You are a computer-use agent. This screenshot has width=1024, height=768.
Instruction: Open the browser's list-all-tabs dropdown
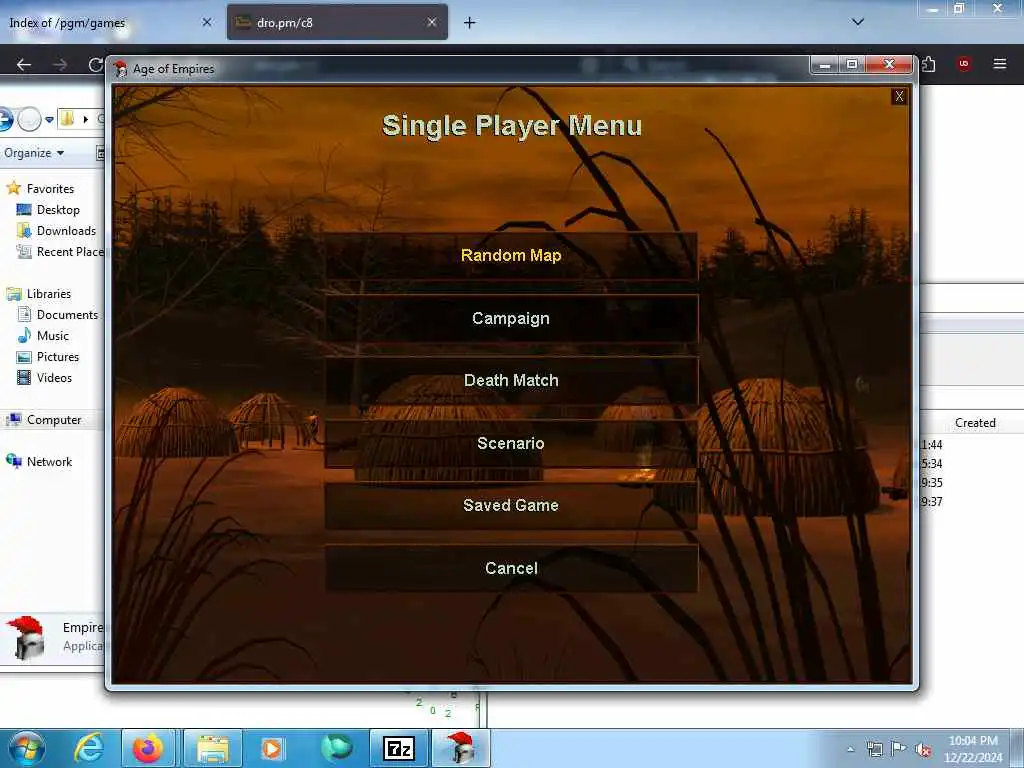tap(858, 22)
